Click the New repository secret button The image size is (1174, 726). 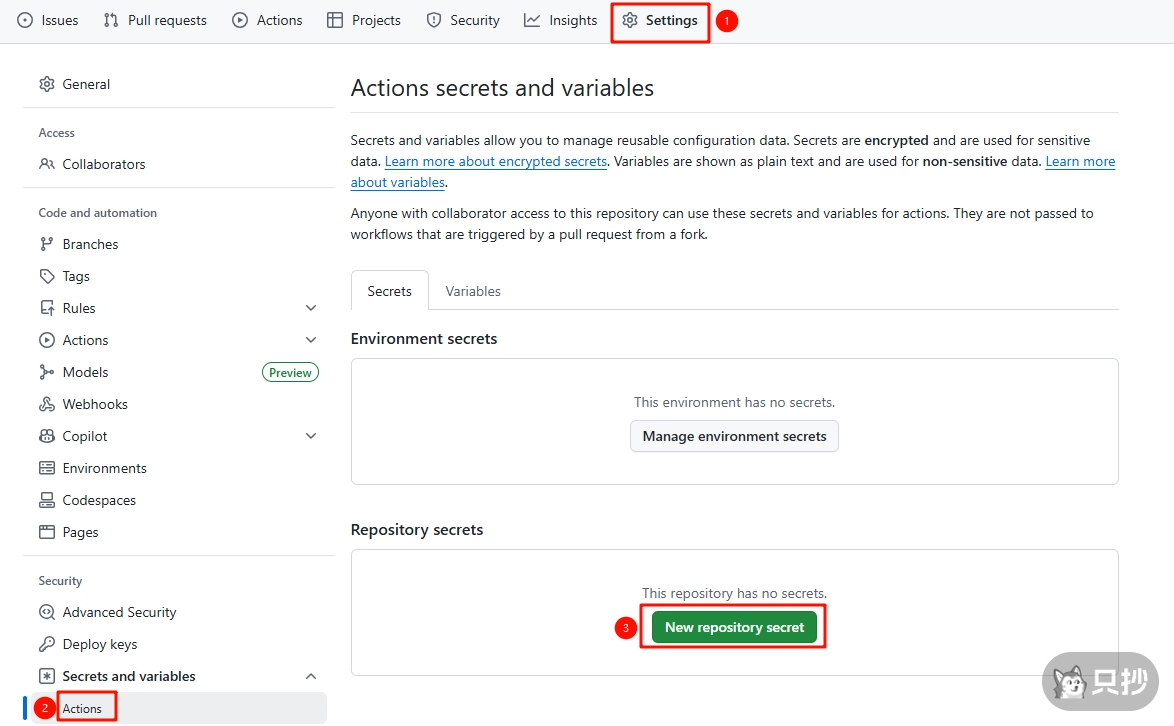[734, 627]
